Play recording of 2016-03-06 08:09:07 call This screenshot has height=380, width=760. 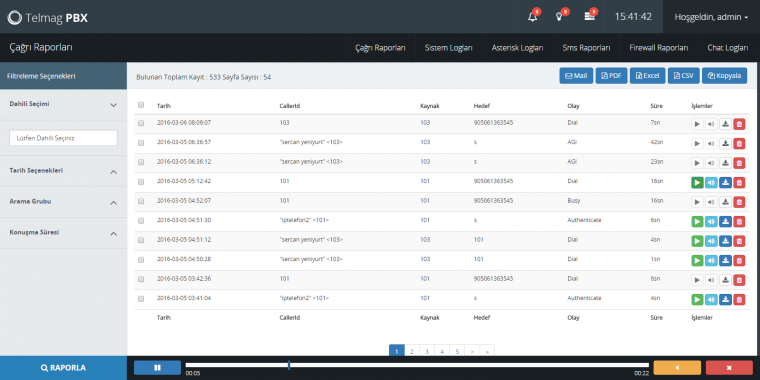[x=697, y=124]
